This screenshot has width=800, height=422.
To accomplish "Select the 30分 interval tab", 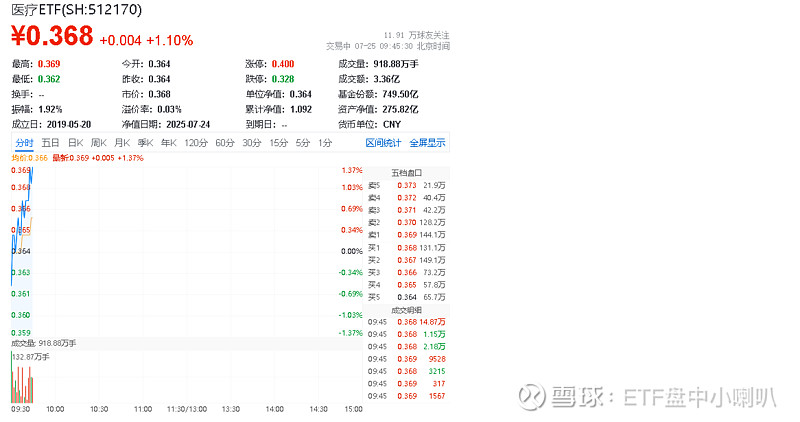I will (252, 143).
